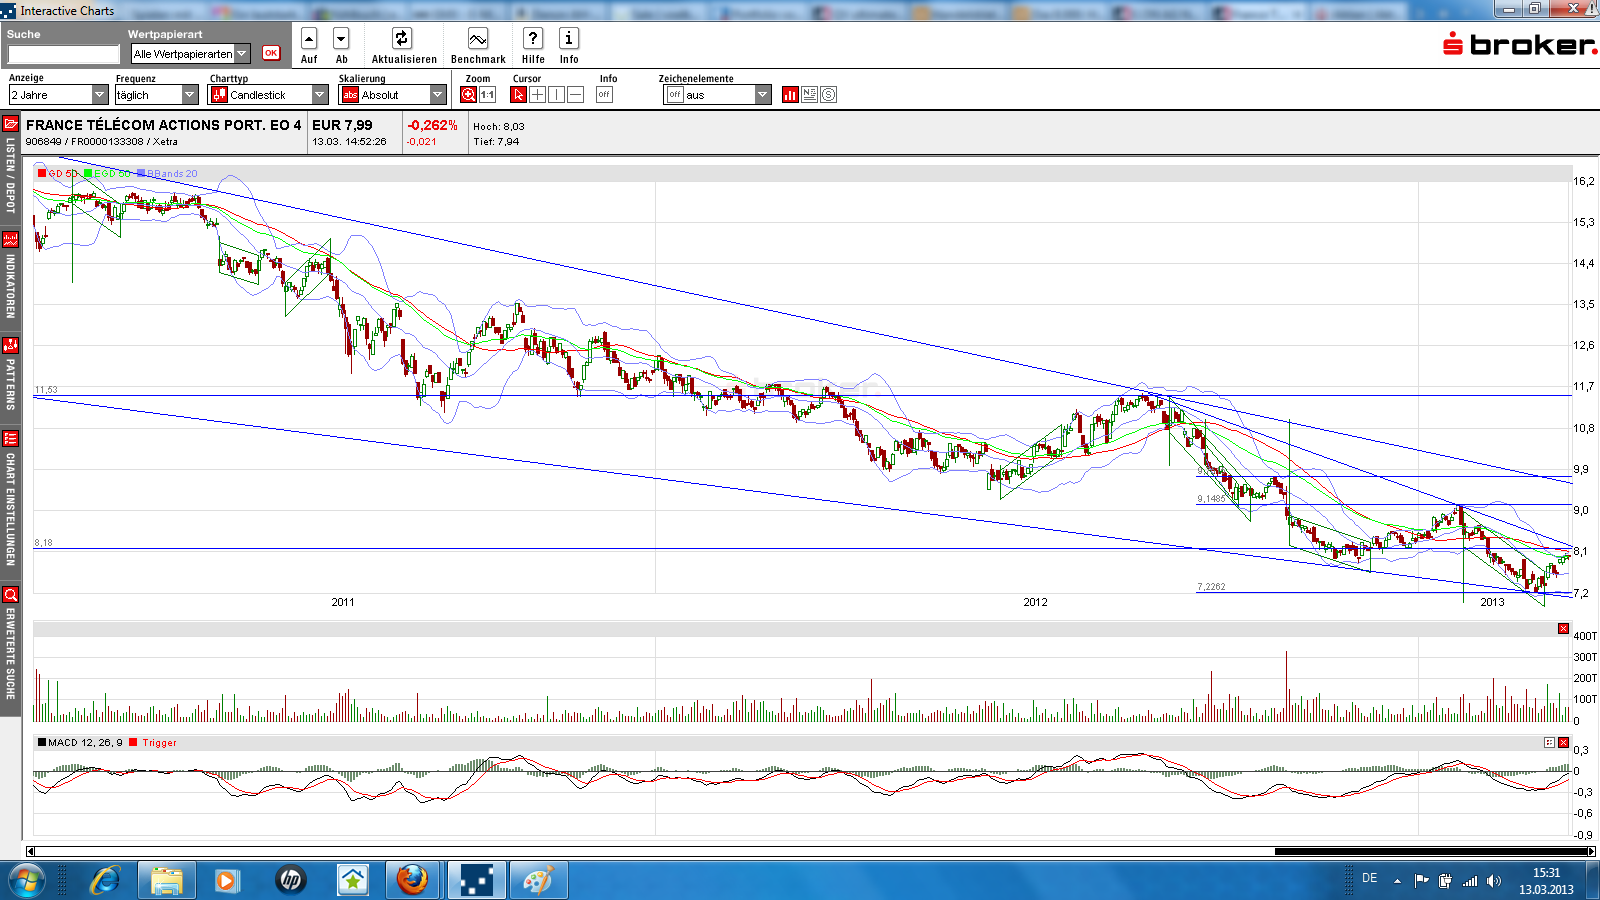Switch cursor mode to vertical line
The width and height of the screenshot is (1600, 900).
click(x=556, y=93)
